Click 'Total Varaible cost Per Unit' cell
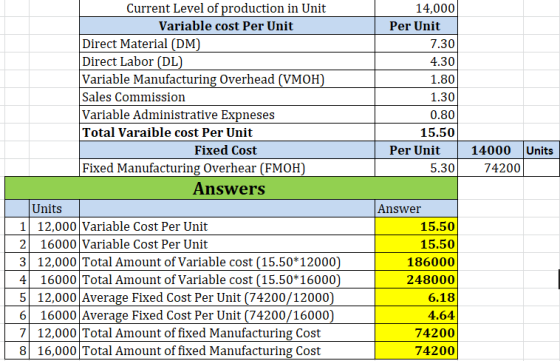Viewport: 560px width, 361px height. (227, 132)
